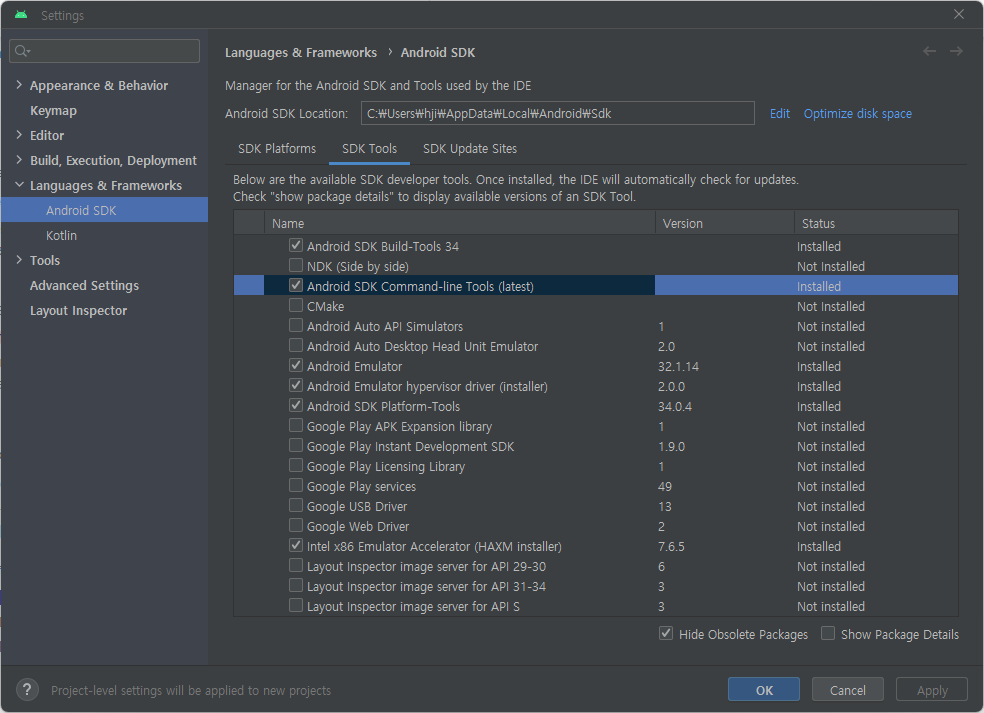Viewport: 984px width, 713px height.
Task: Check Layout Inspector image server API 29-30
Action: point(296,566)
